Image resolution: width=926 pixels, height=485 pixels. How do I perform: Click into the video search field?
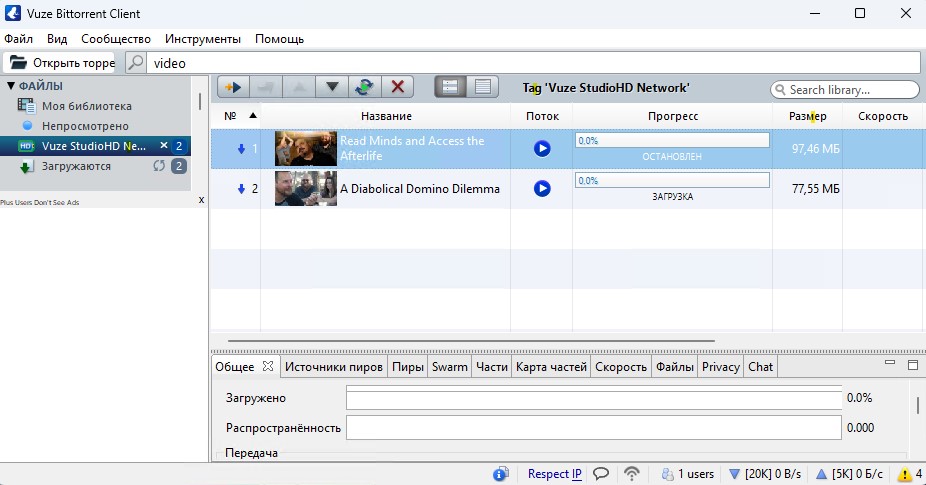click(x=533, y=63)
